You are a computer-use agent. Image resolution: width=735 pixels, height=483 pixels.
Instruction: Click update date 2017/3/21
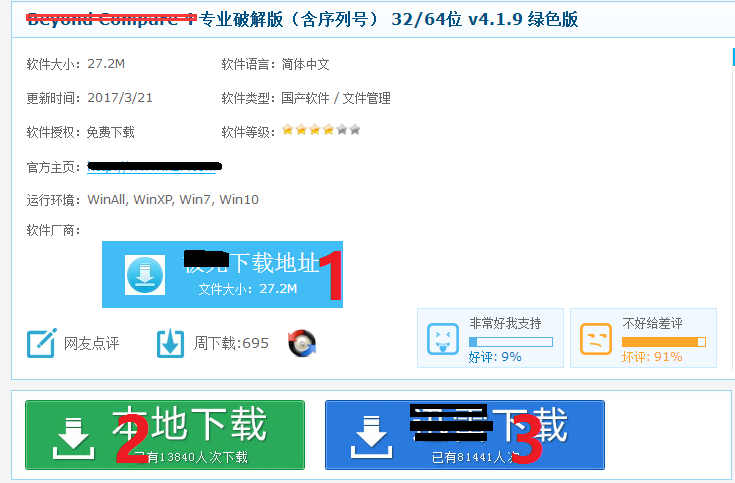[x=120, y=98]
